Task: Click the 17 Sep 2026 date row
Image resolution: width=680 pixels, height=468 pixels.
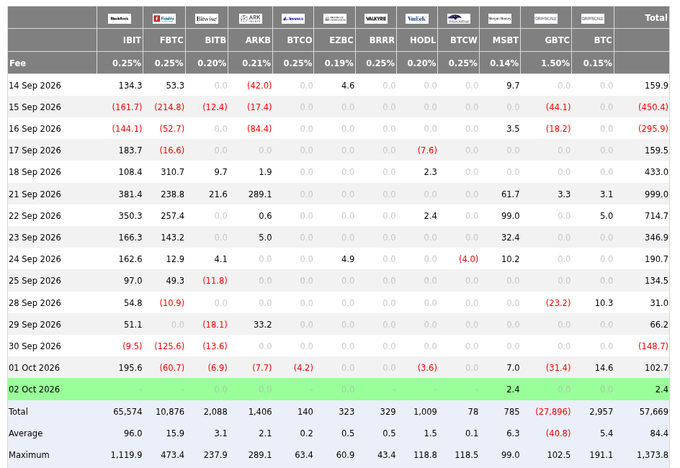Action: [35, 151]
